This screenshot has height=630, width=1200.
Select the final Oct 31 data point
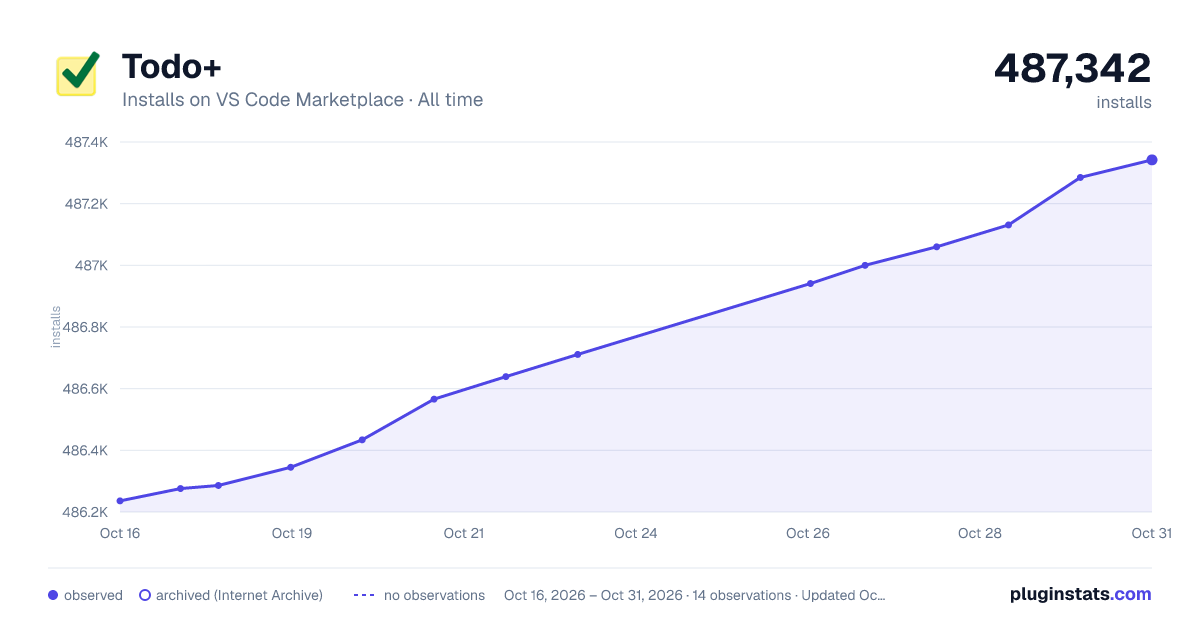1152,160
